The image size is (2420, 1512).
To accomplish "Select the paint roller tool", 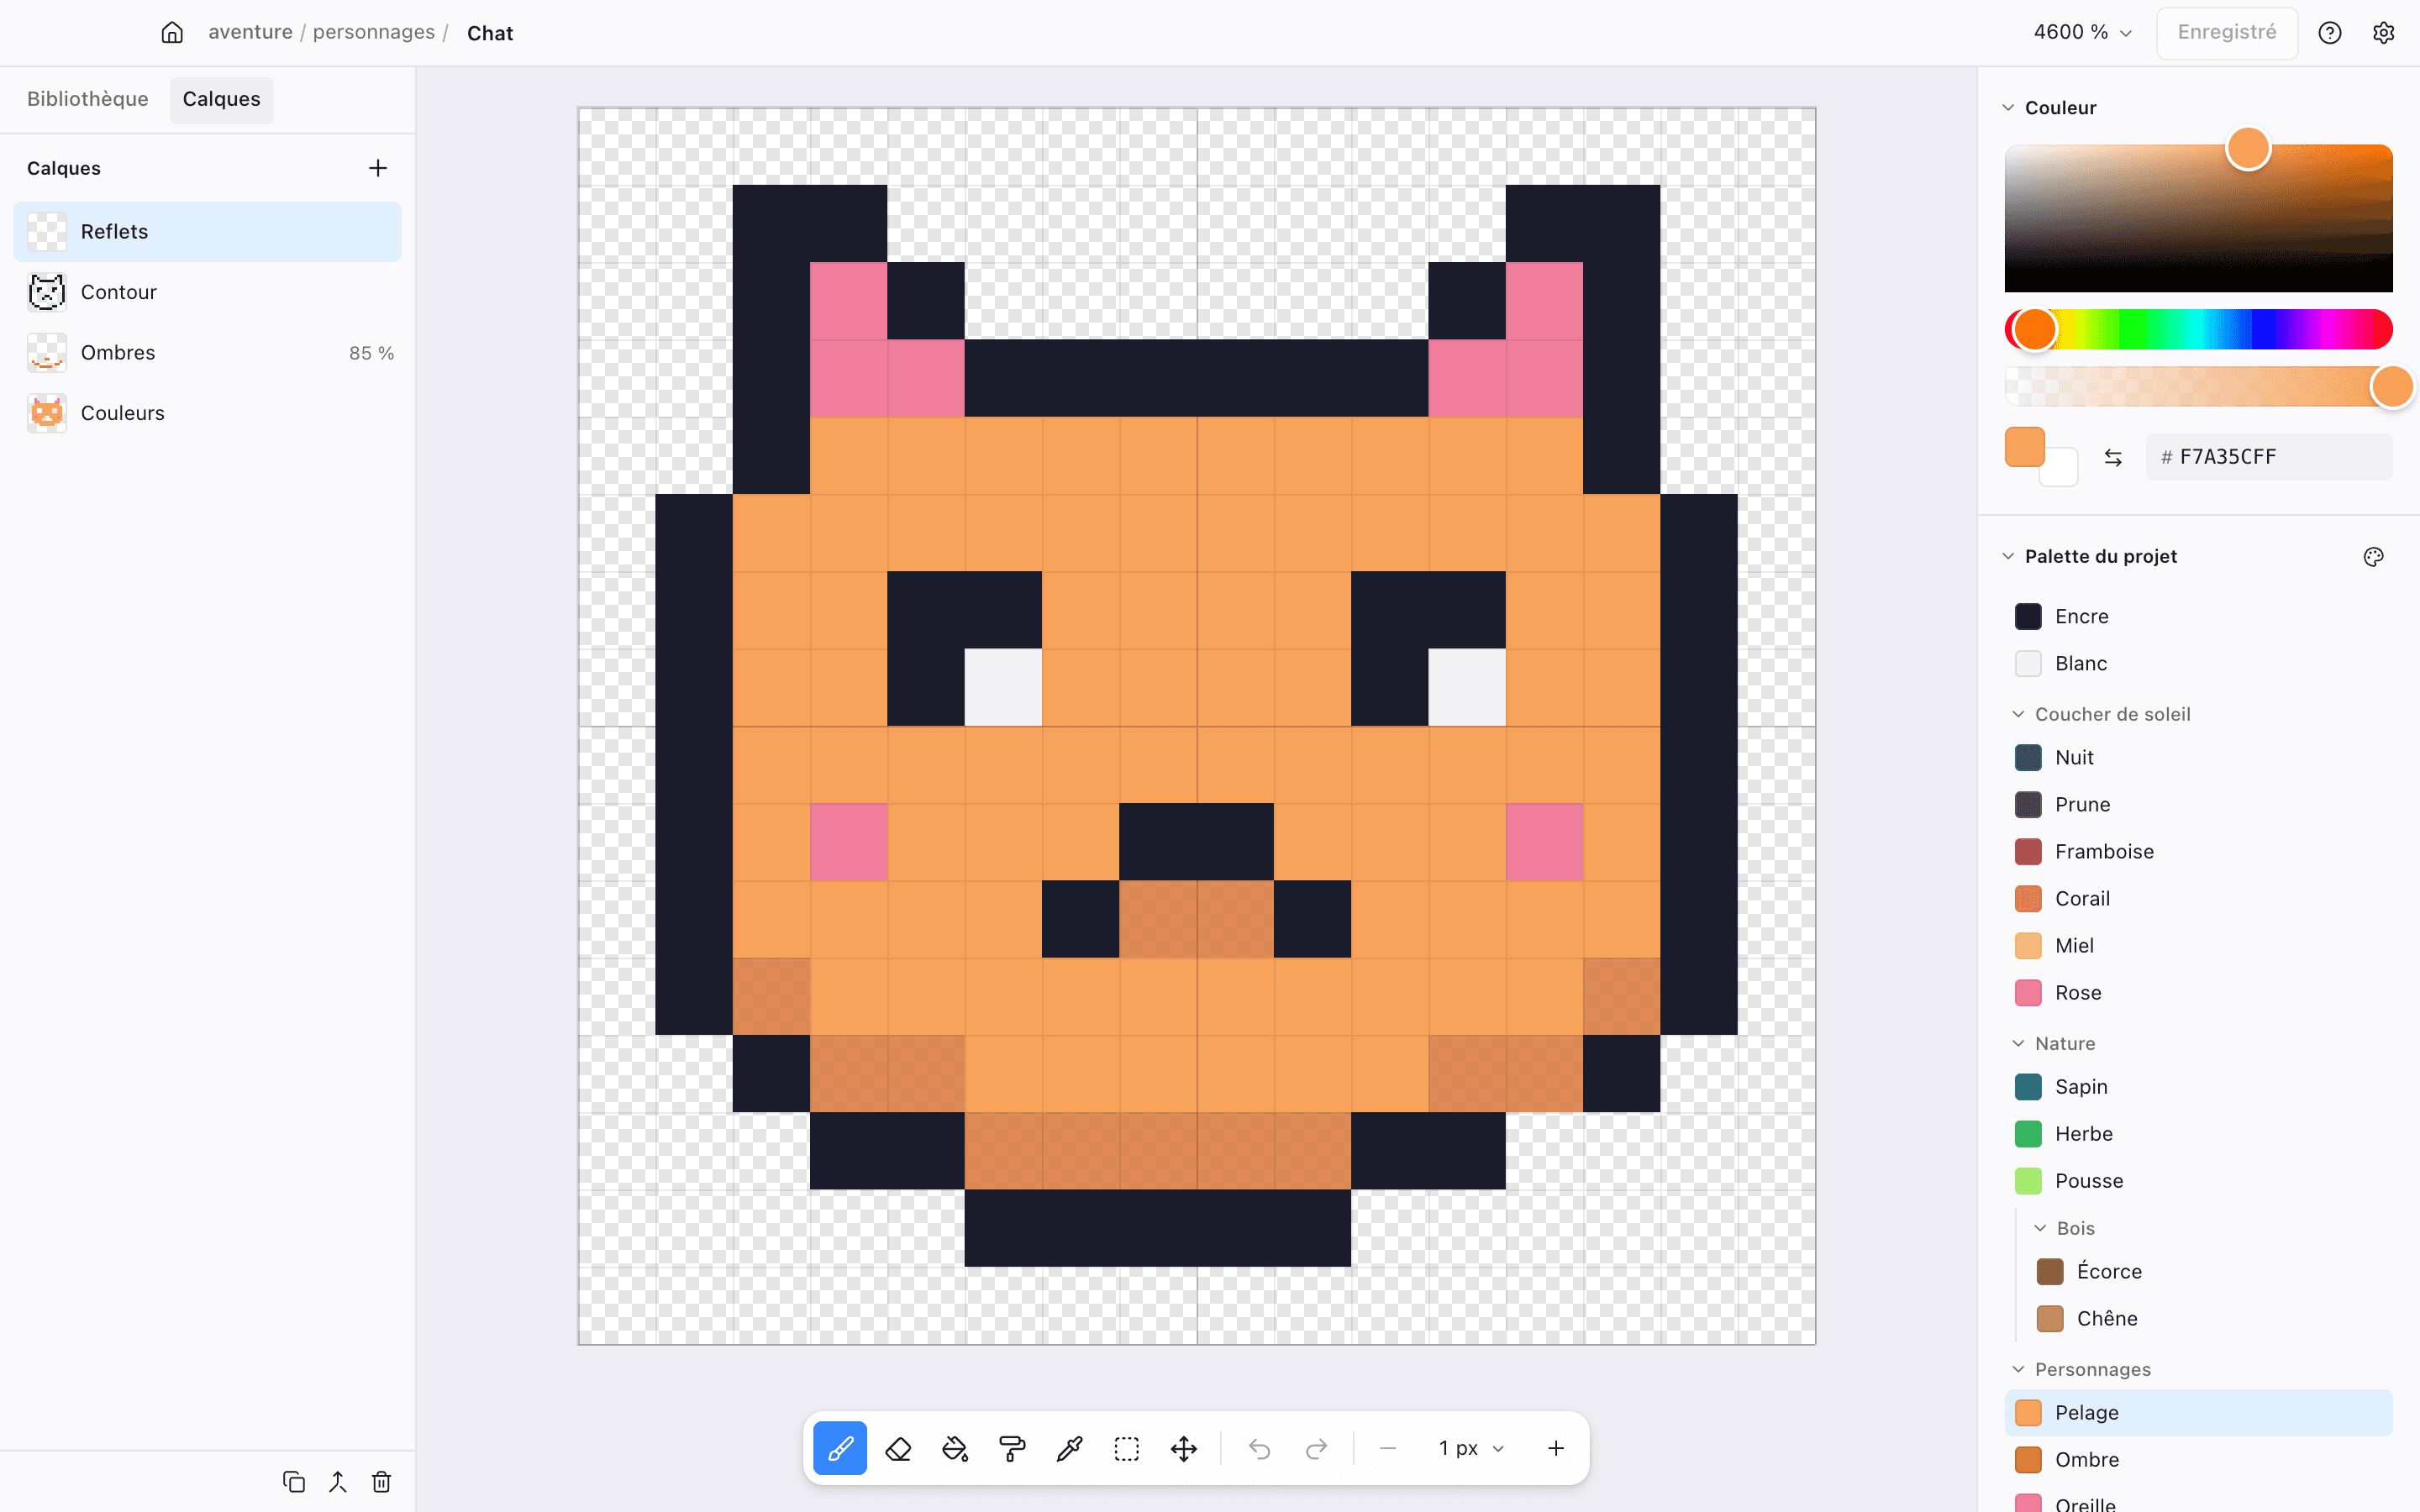I will [x=1012, y=1448].
